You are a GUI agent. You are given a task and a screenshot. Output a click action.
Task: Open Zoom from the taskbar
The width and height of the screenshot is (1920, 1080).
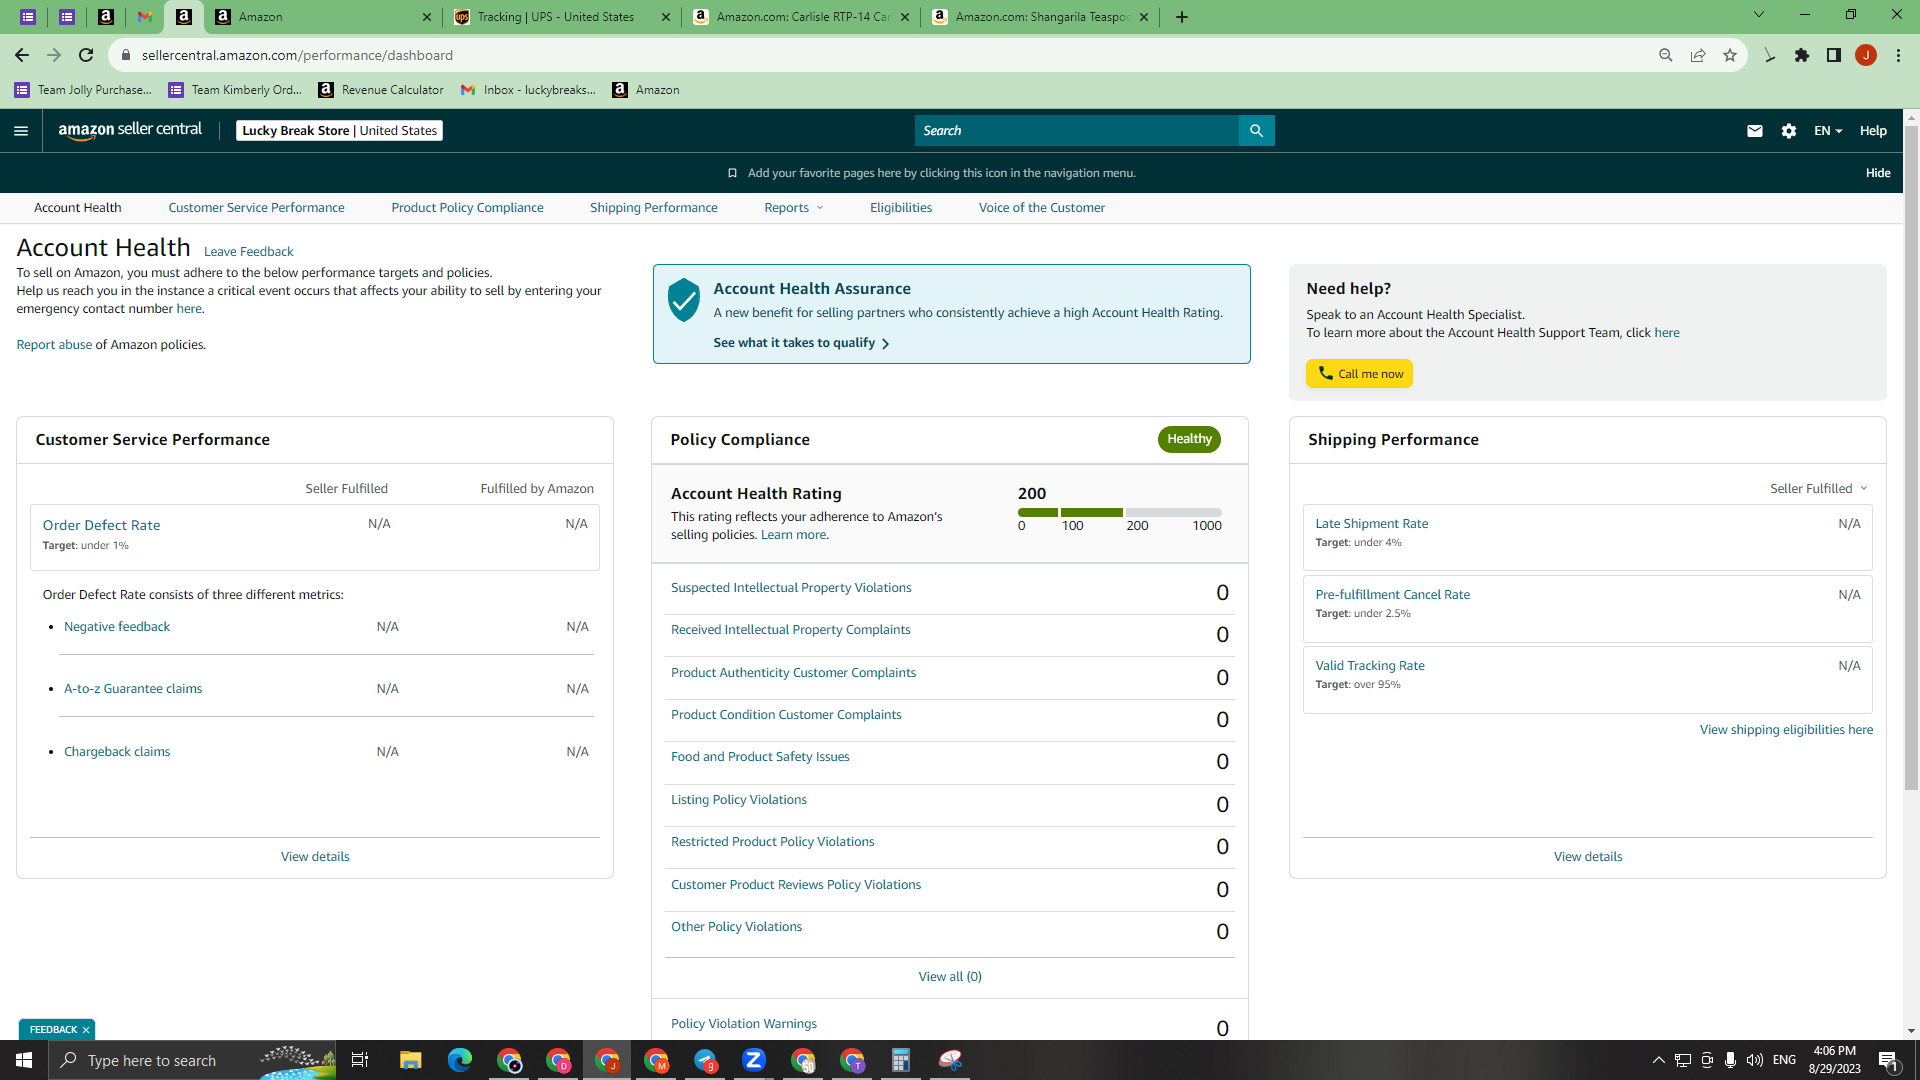[x=754, y=1060]
